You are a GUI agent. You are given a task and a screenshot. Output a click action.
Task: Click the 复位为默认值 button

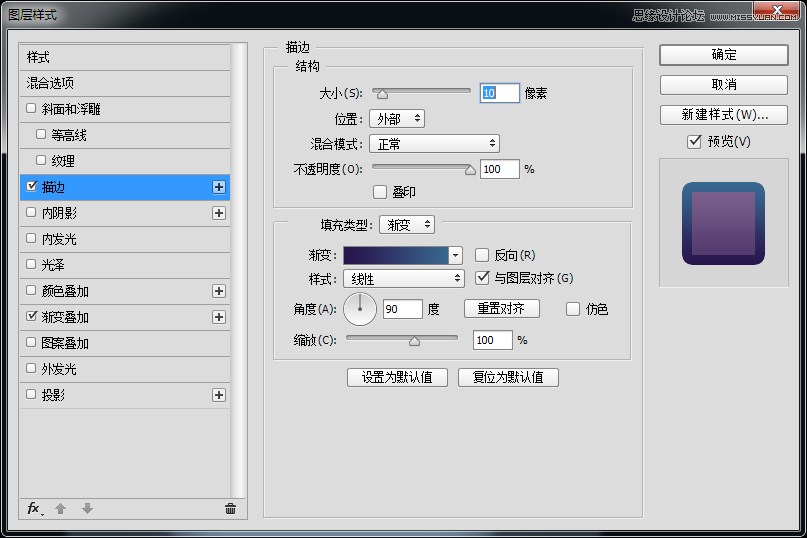[508, 377]
